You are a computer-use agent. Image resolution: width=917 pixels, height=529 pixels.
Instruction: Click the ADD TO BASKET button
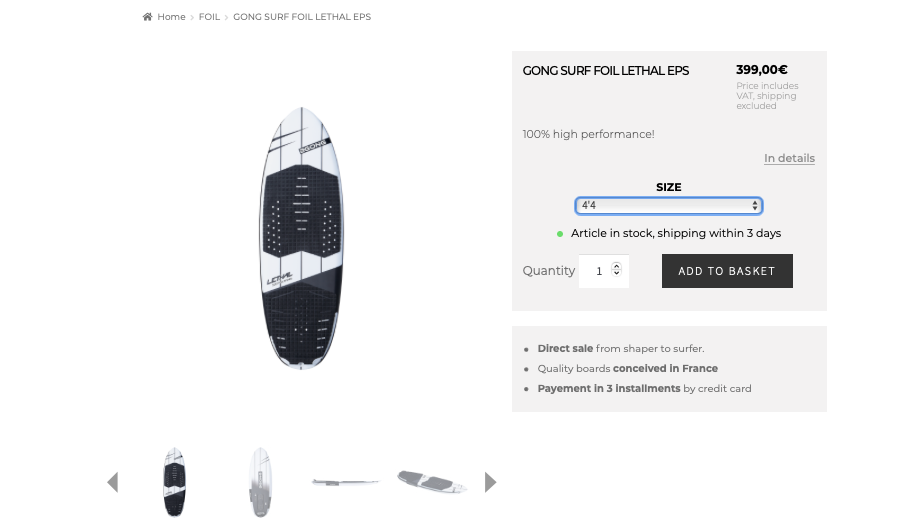[x=727, y=271]
